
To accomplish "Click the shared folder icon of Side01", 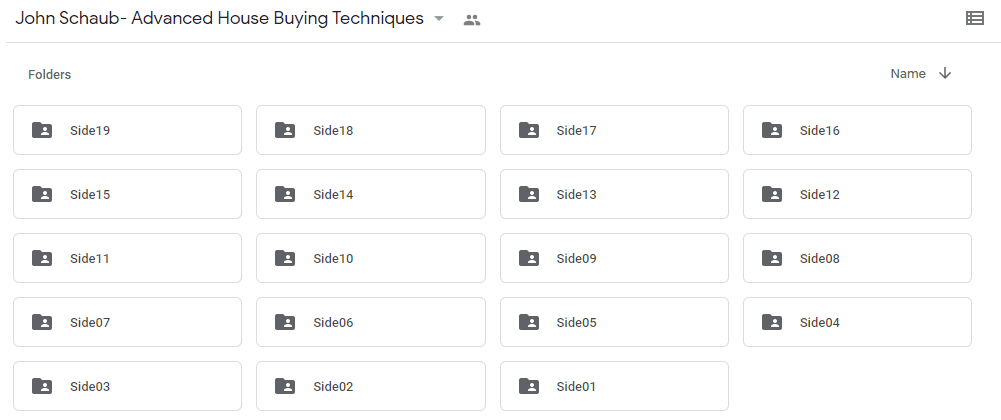I will click(x=529, y=386).
